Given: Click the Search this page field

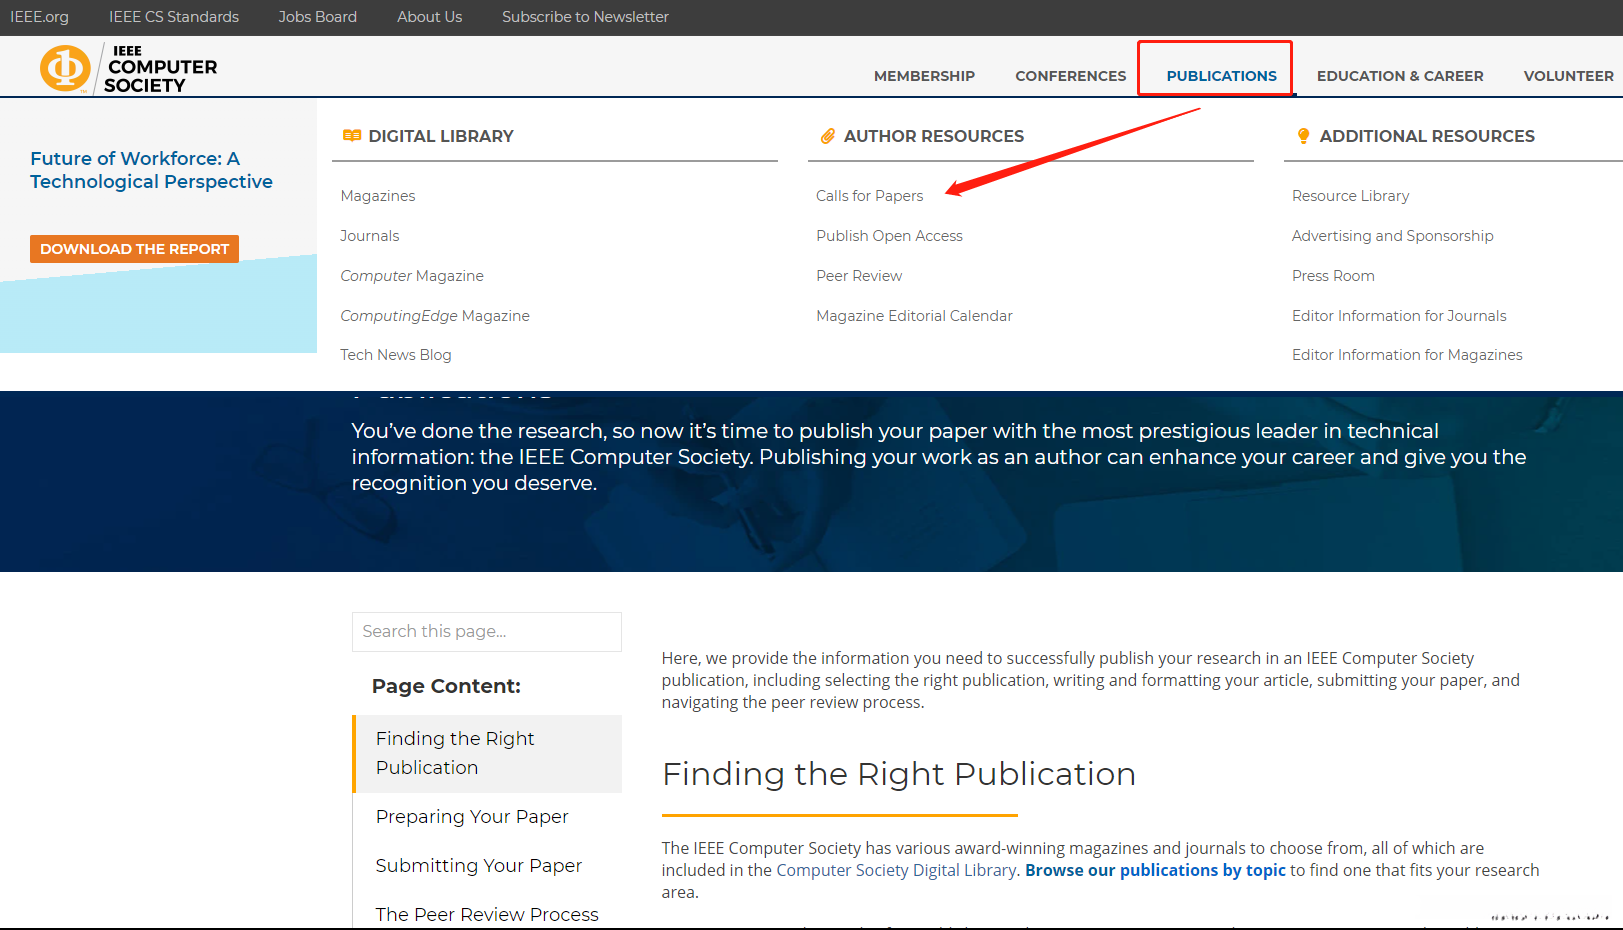Looking at the screenshot, I should 487,632.
